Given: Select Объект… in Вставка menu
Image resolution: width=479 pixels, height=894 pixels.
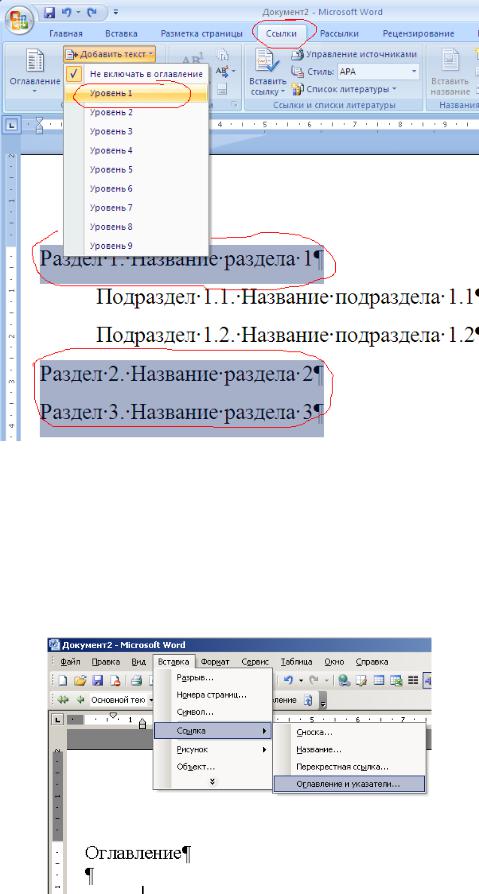Looking at the screenshot, I should [212, 766].
